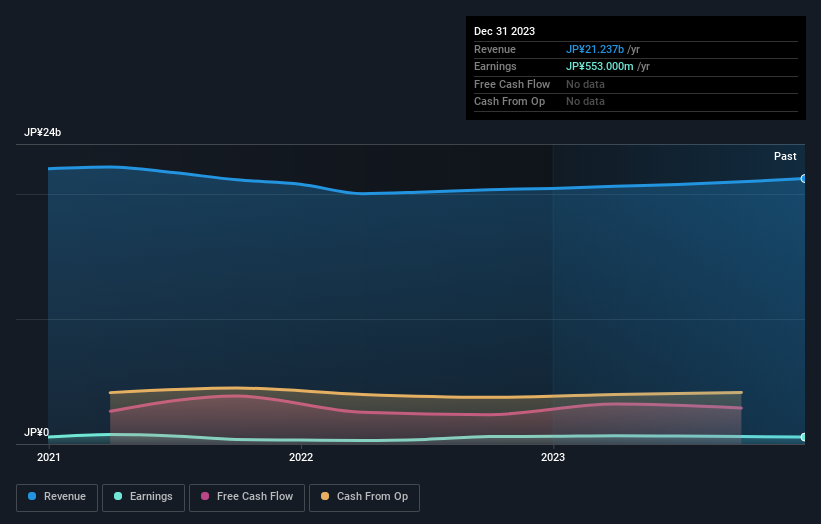
Task: Click the Revenue tooltip row label
Action: [495, 49]
